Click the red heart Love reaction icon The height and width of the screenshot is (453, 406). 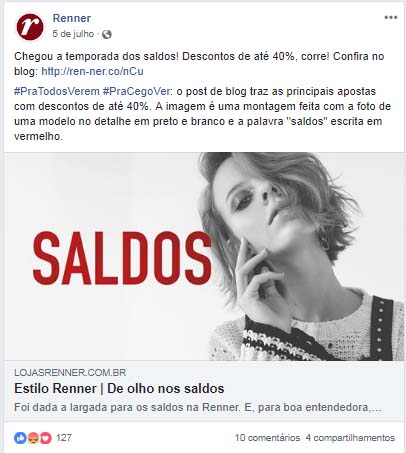46,438
